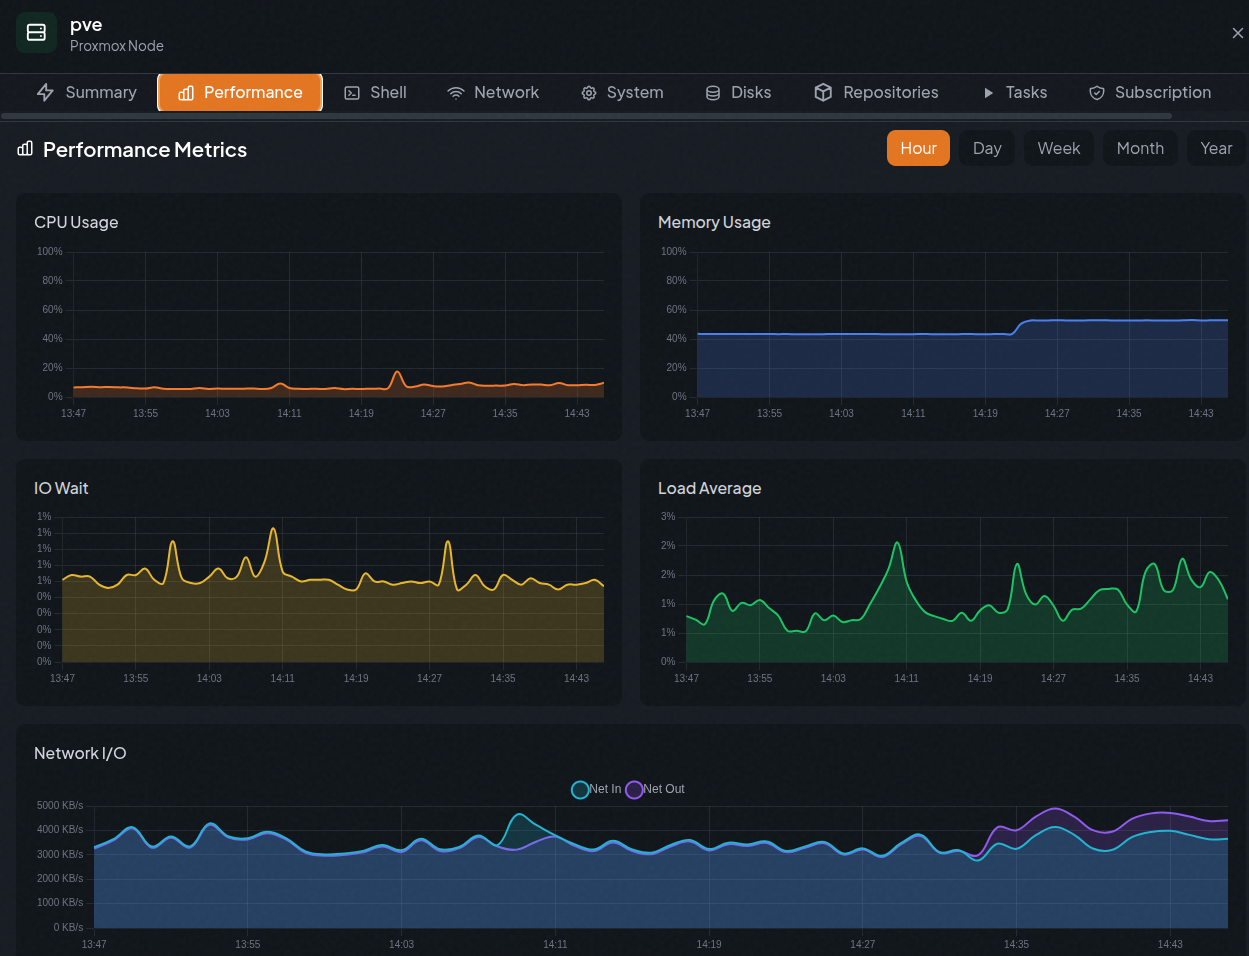Click the lightning bolt Summary icon
This screenshot has height=956, width=1249.
[x=45, y=93]
